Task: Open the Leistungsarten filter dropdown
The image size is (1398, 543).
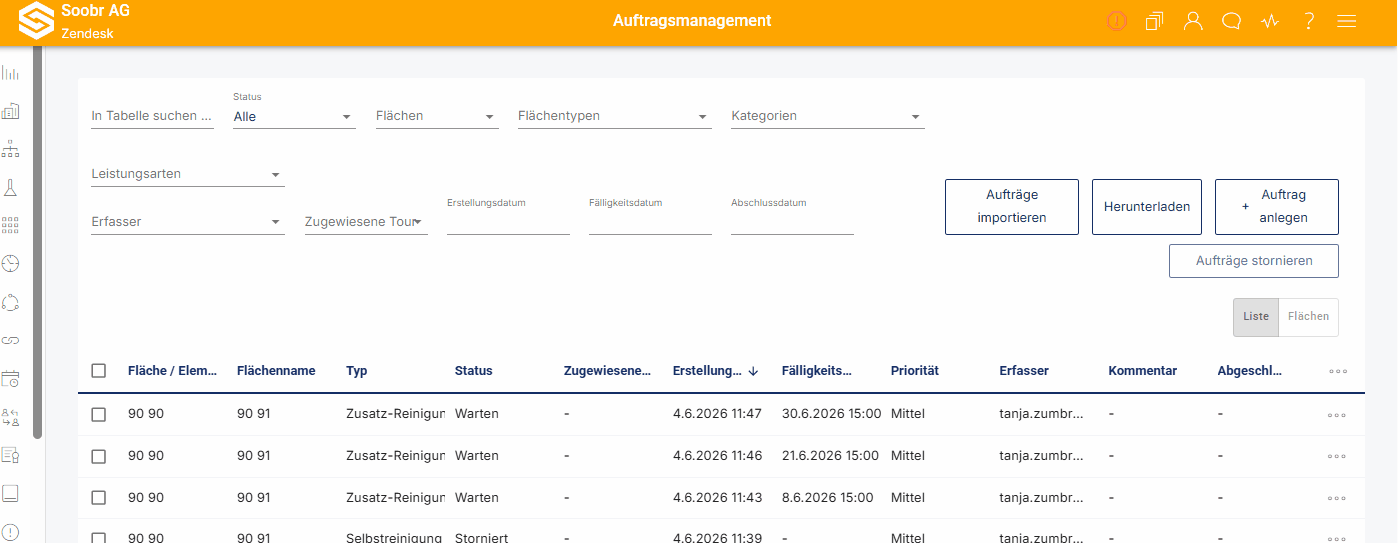Action: [x=188, y=174]
